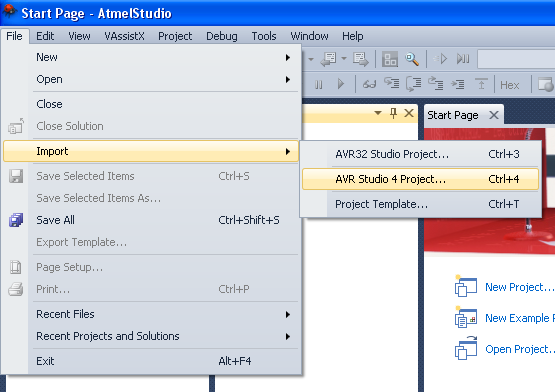
Task: Click the Open Project windows icon
Action: (465, 348)
